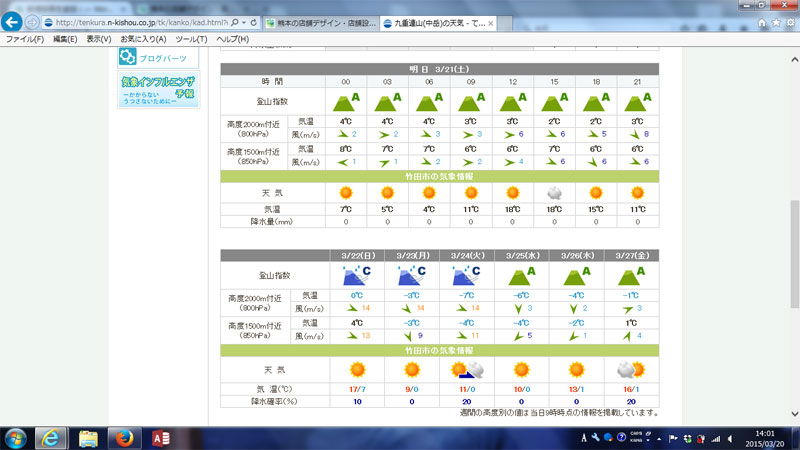
Task: Open Microsoft Access from the taskbar
Action: [x=161, y=438]
